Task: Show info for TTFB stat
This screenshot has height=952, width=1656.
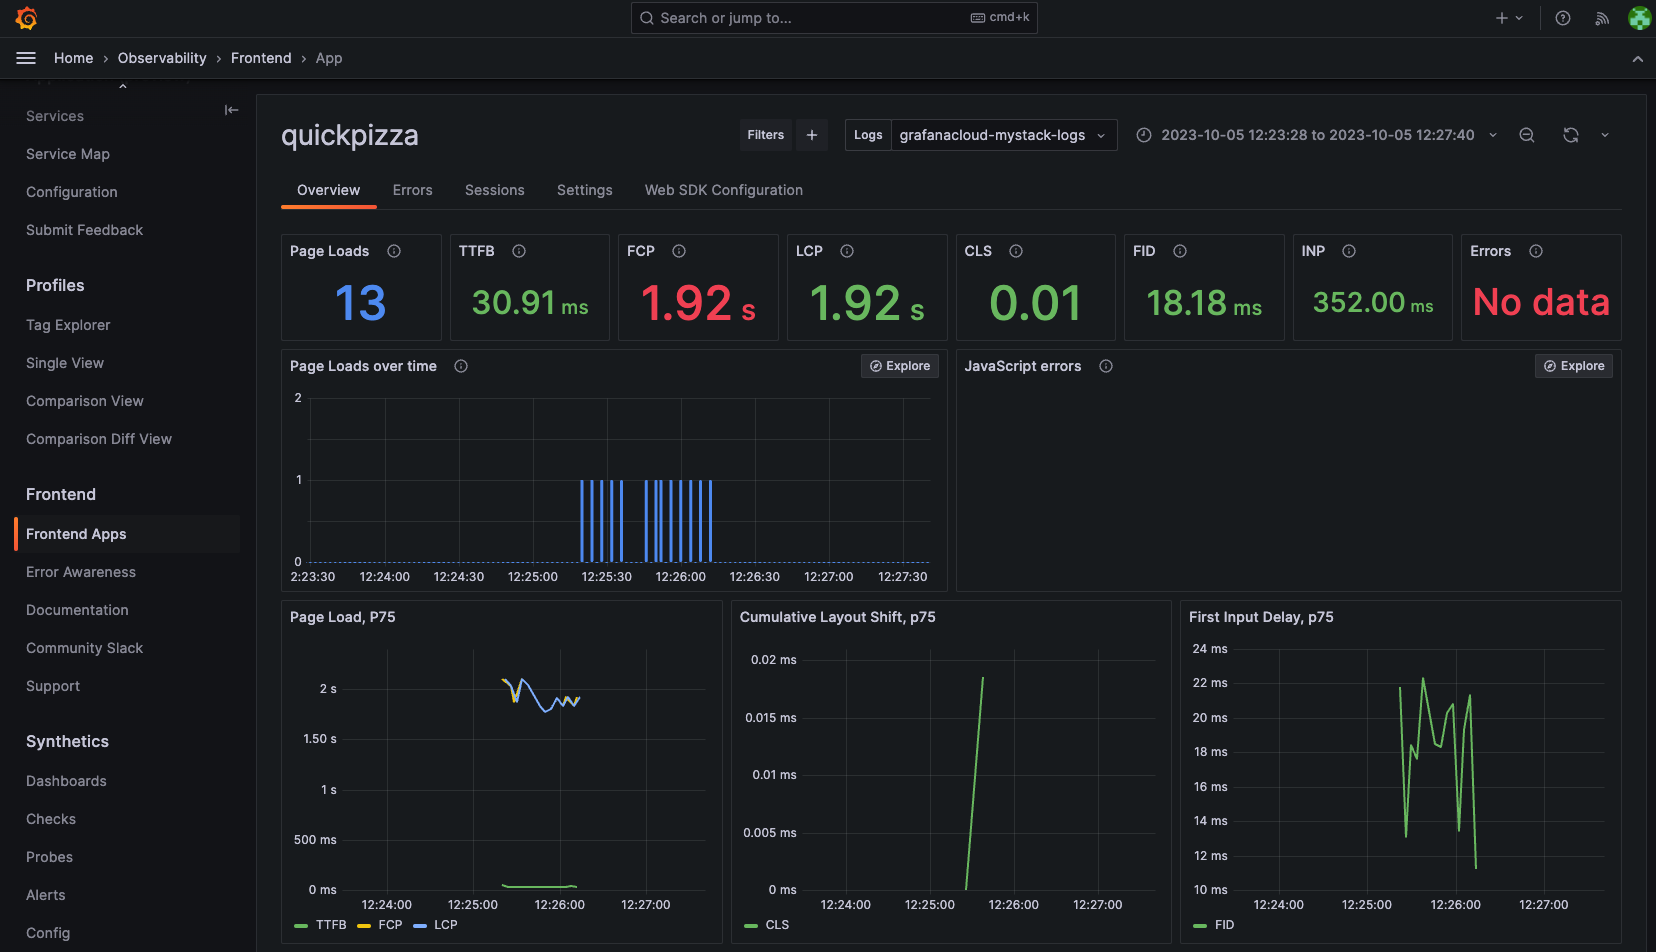Action: click(519, 251)
